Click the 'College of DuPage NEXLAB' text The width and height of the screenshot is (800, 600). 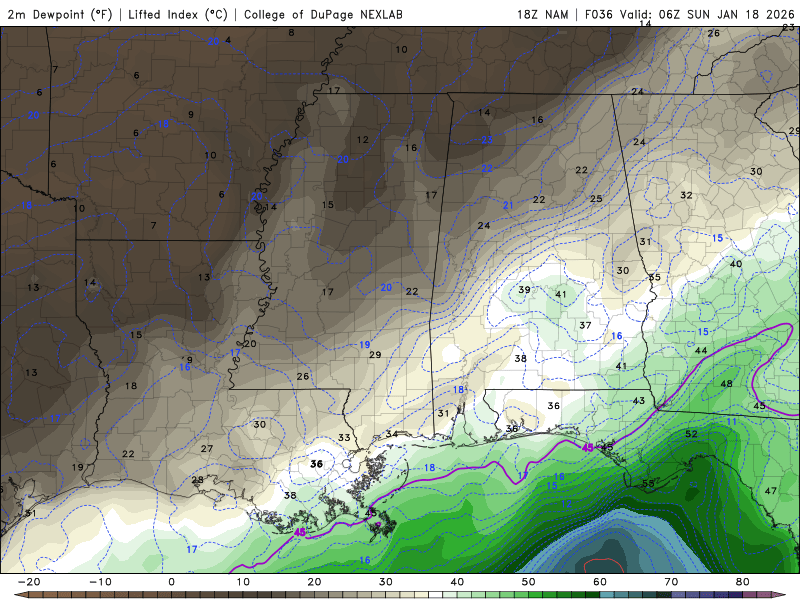(x=323, y=14)
